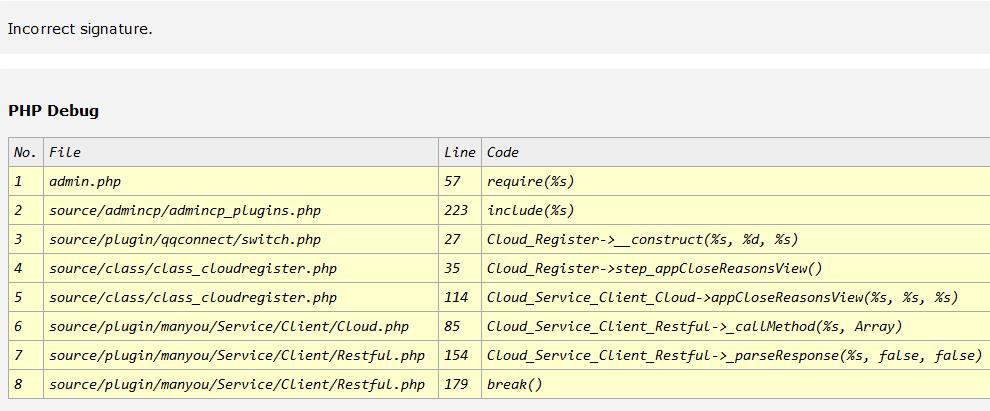Select manyou/Service/Client/Cloud.php file cell

(x=229, y=326)
